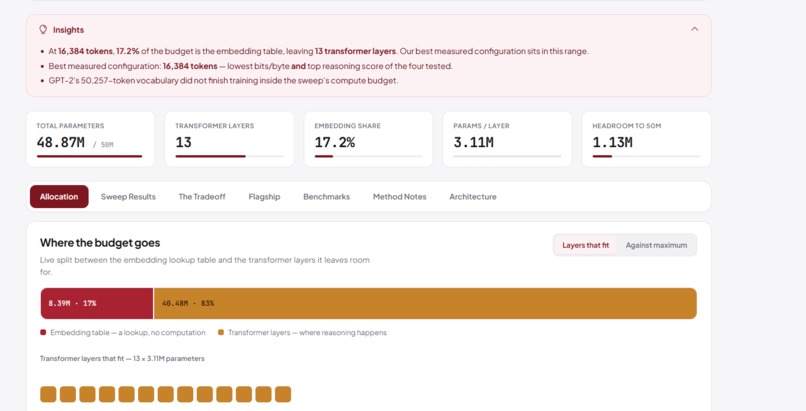The image size is (806, 411).
Task: Click the Headroom to 50M progress bar
Action: [646, 156]
